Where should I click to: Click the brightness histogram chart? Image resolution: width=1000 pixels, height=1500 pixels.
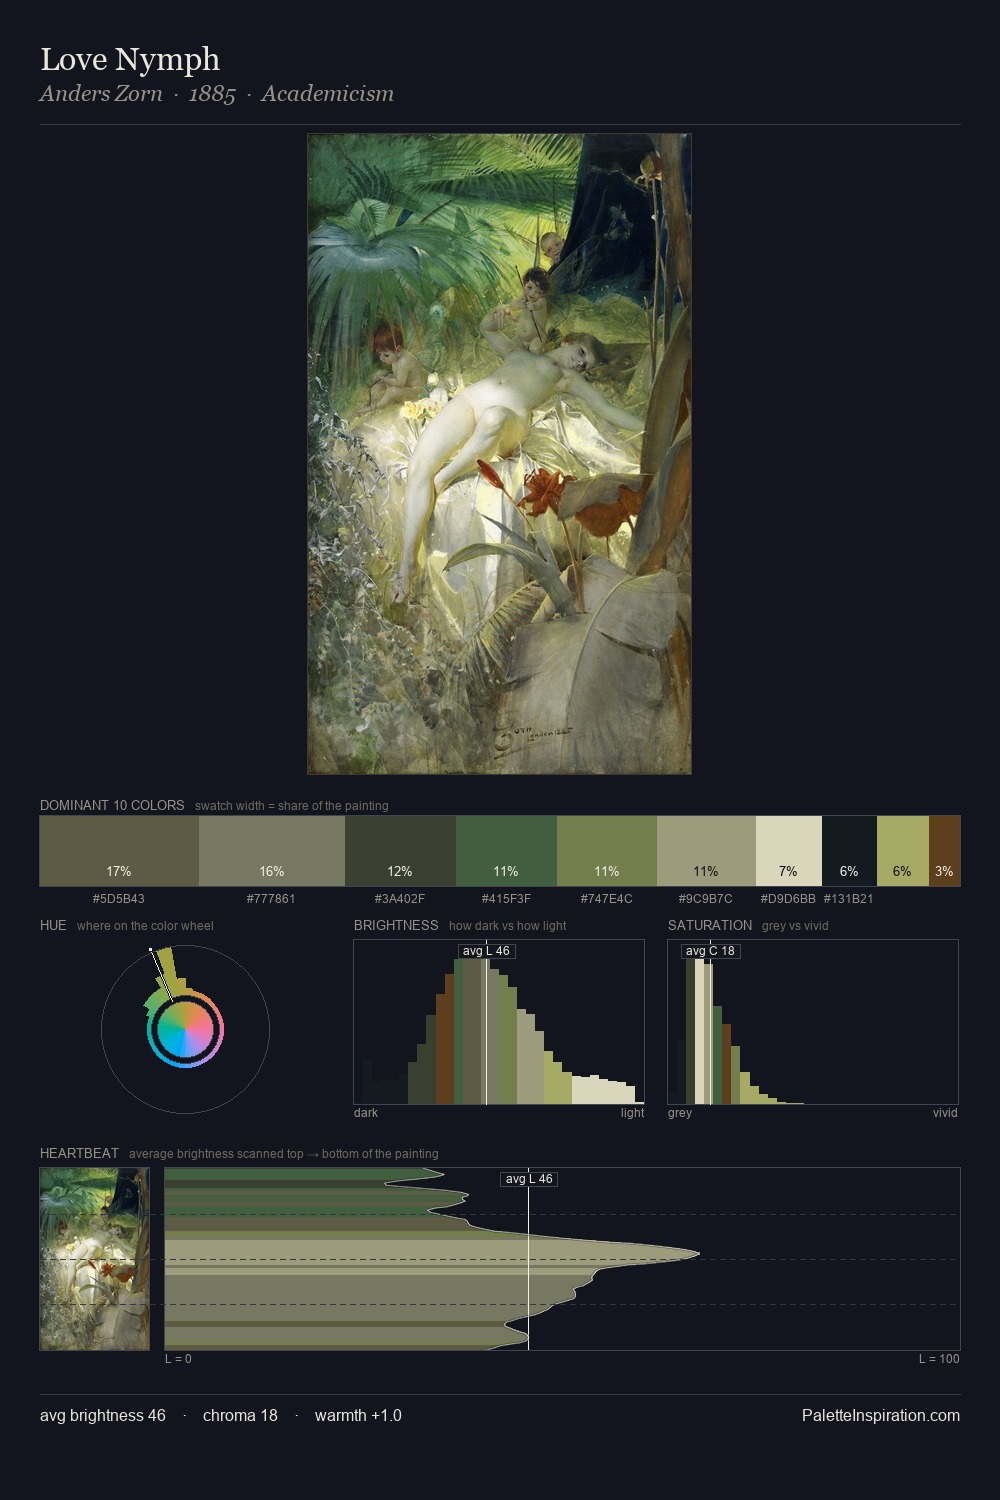pos(499,1022)
